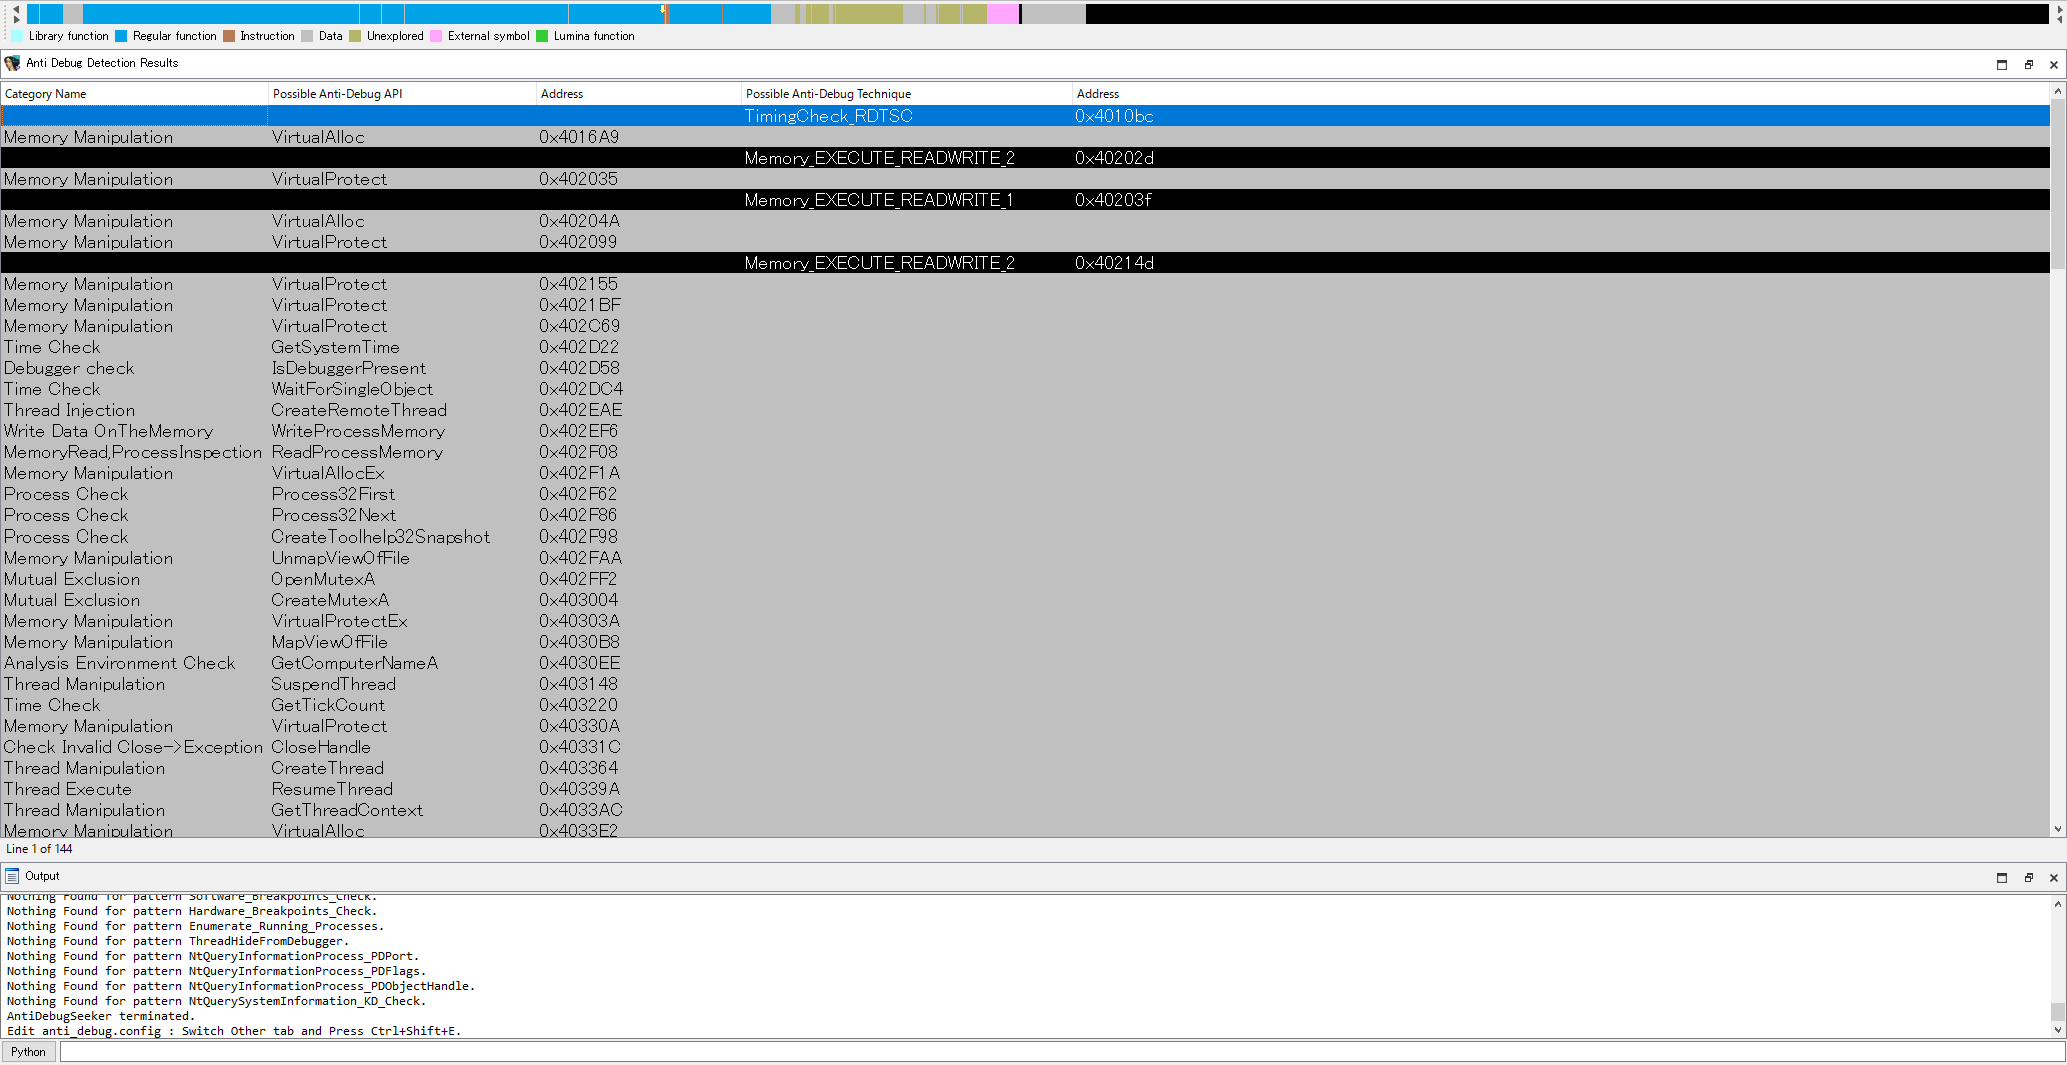Click the pink External symbol segment in navigation band
This screenshot has width=2067, height=1065.
(x=1002, y=14)
